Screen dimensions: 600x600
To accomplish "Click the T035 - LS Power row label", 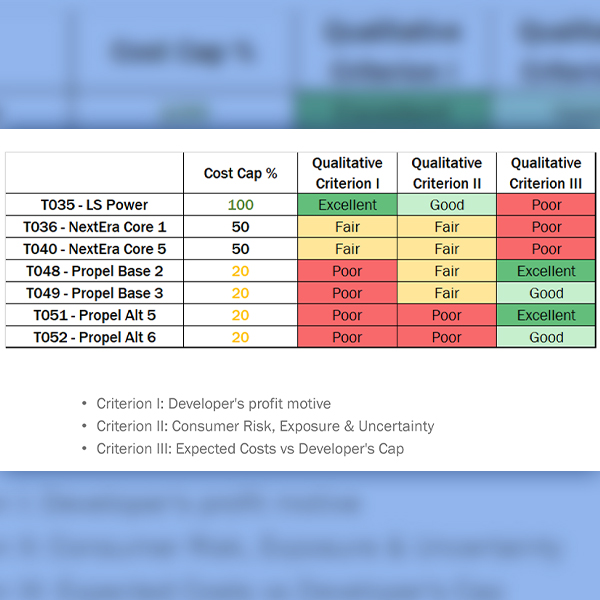I will (x=94, y=205).
